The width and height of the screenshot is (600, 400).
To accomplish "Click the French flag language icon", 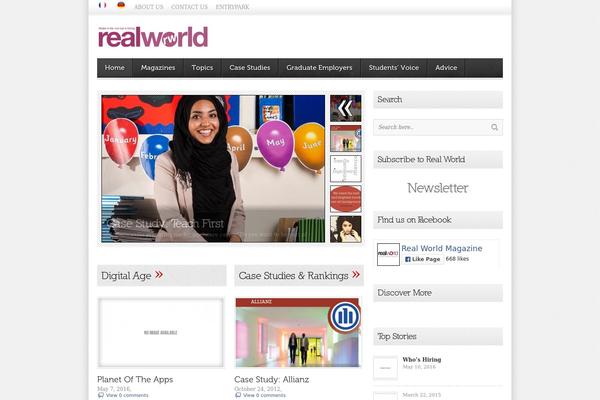I will (x=102, y=5).
